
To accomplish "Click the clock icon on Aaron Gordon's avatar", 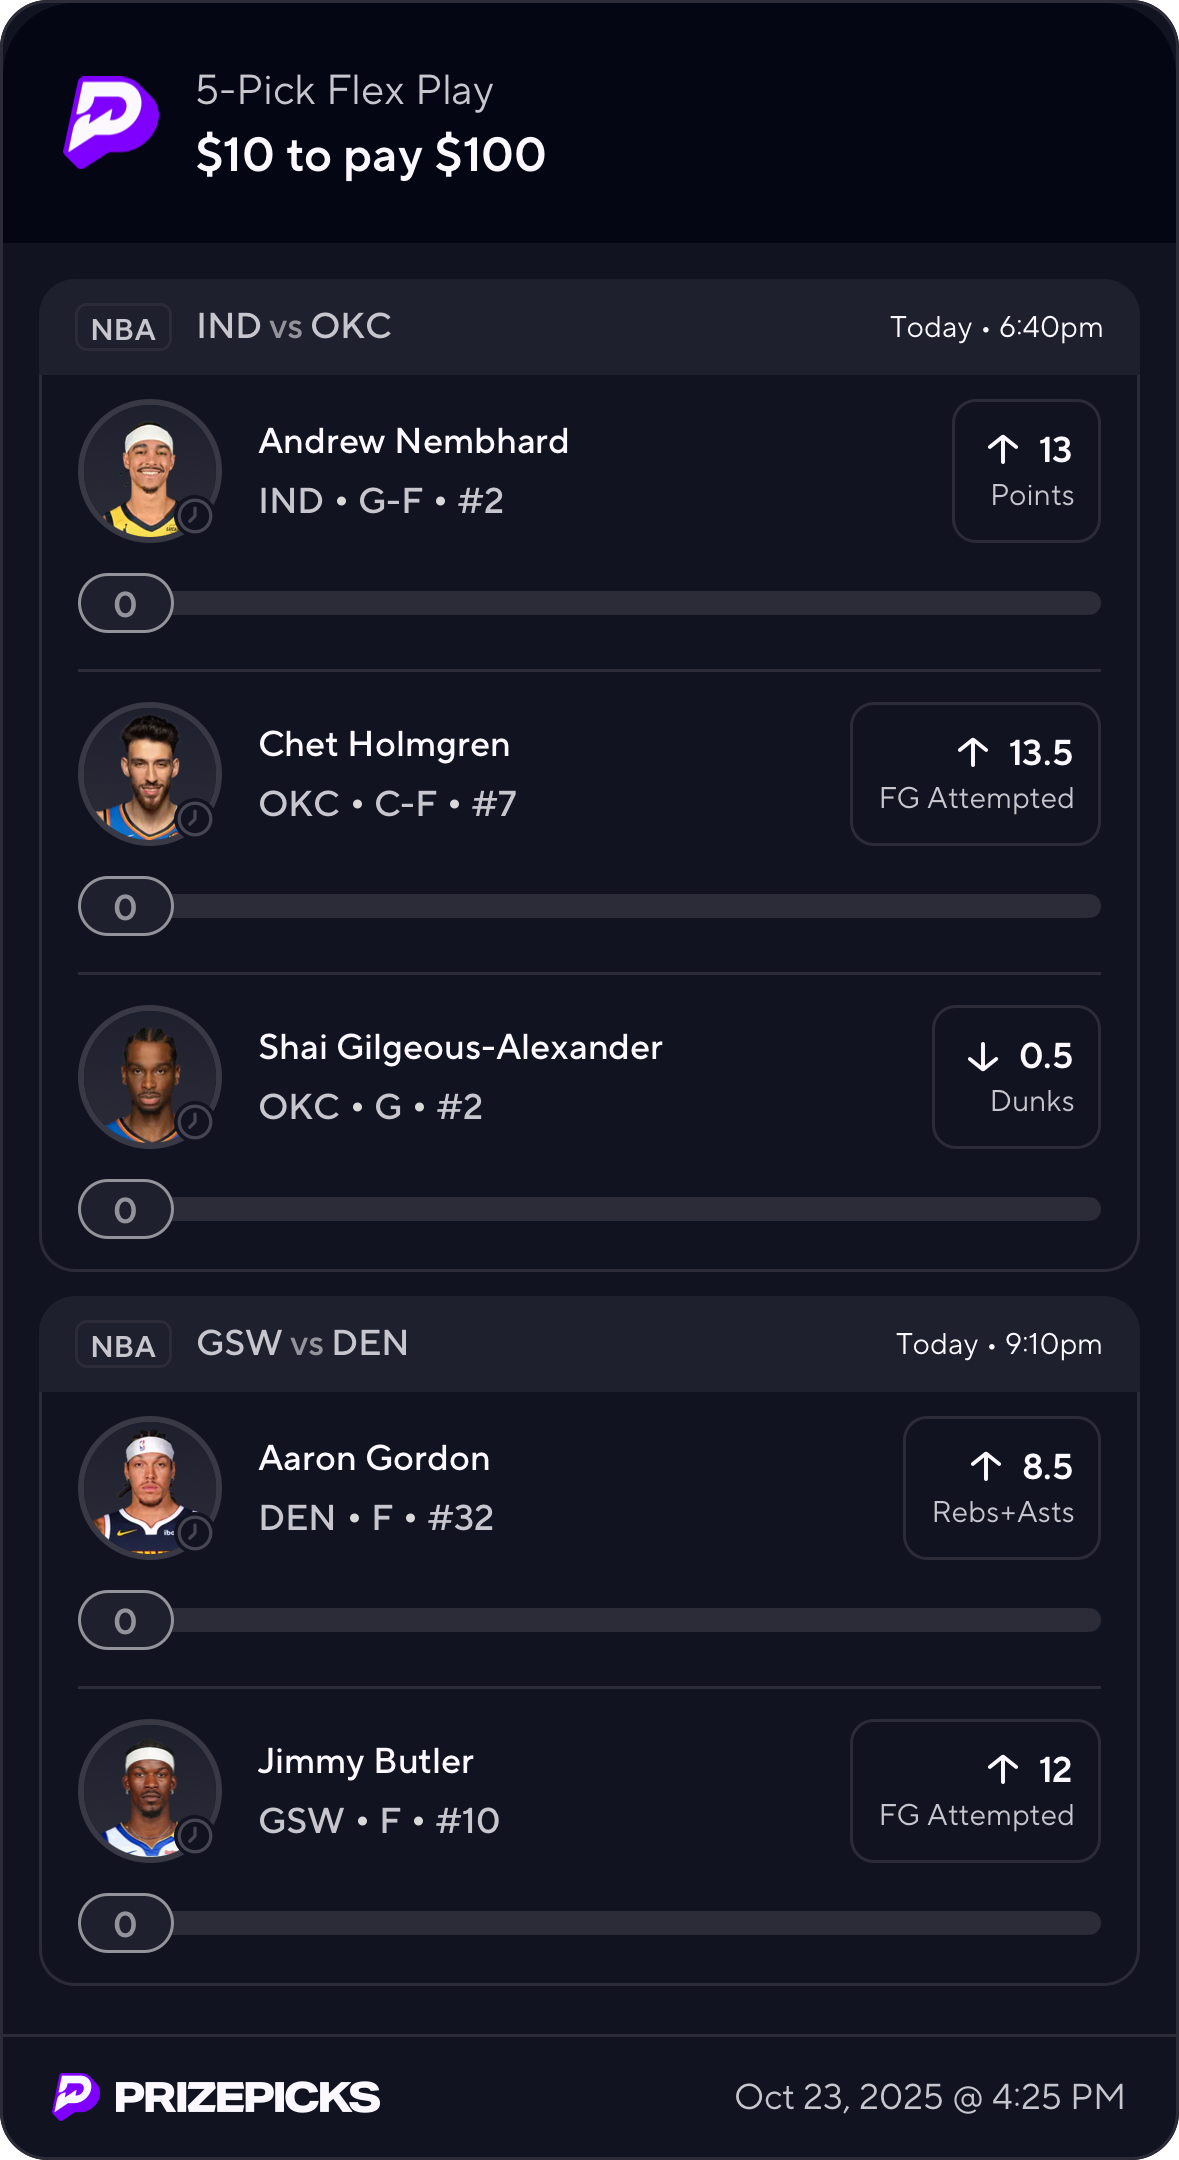I will pos(195,1533).
